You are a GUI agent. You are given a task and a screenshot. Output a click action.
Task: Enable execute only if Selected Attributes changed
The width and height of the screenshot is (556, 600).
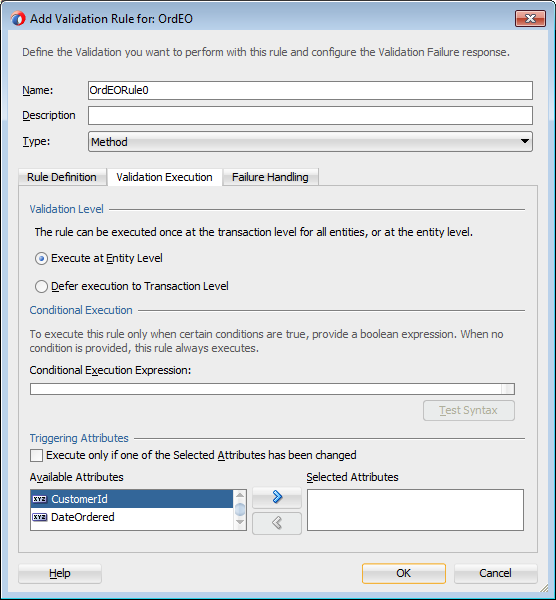(x=37, y=455)
